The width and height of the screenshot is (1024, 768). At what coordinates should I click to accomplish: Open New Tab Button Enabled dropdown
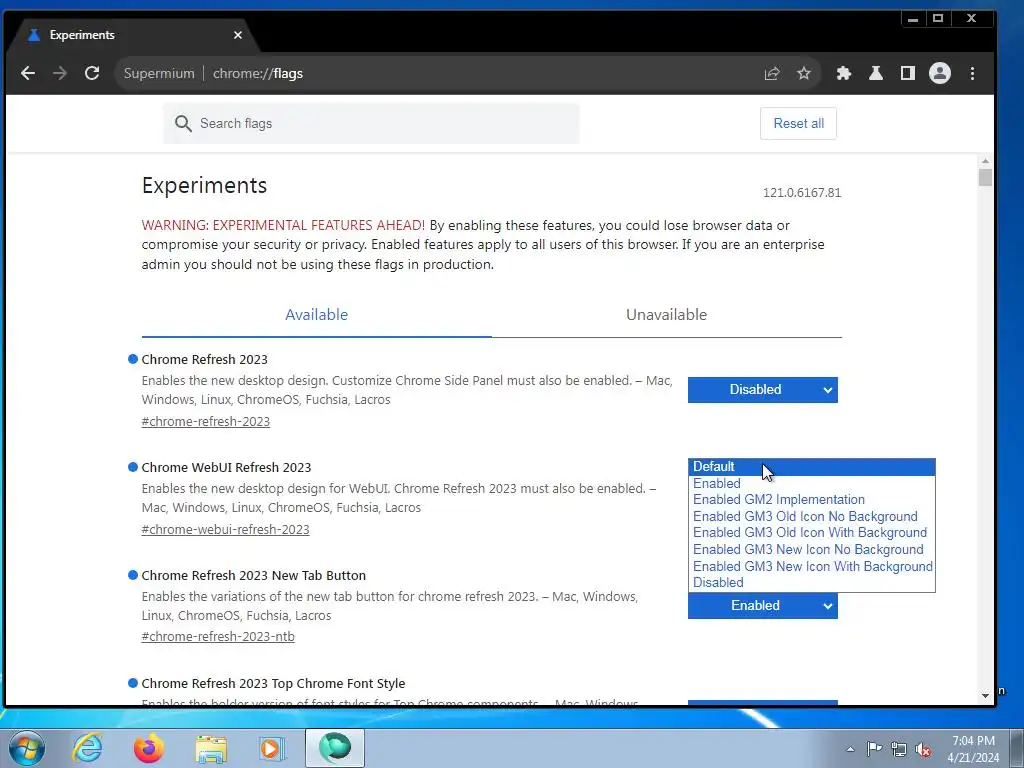coord(762,606)
